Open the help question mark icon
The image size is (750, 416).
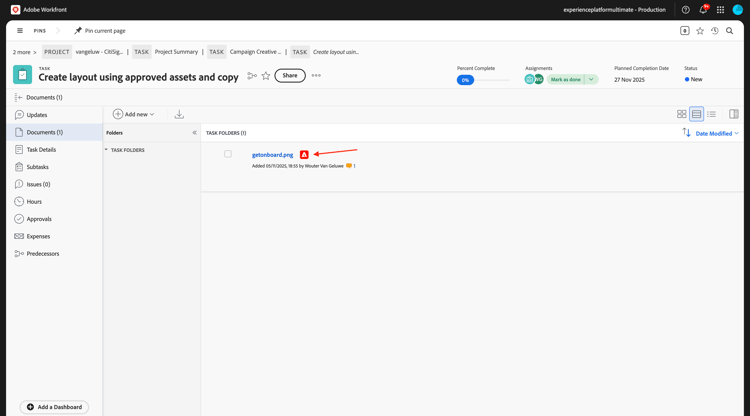pos(685,10)
